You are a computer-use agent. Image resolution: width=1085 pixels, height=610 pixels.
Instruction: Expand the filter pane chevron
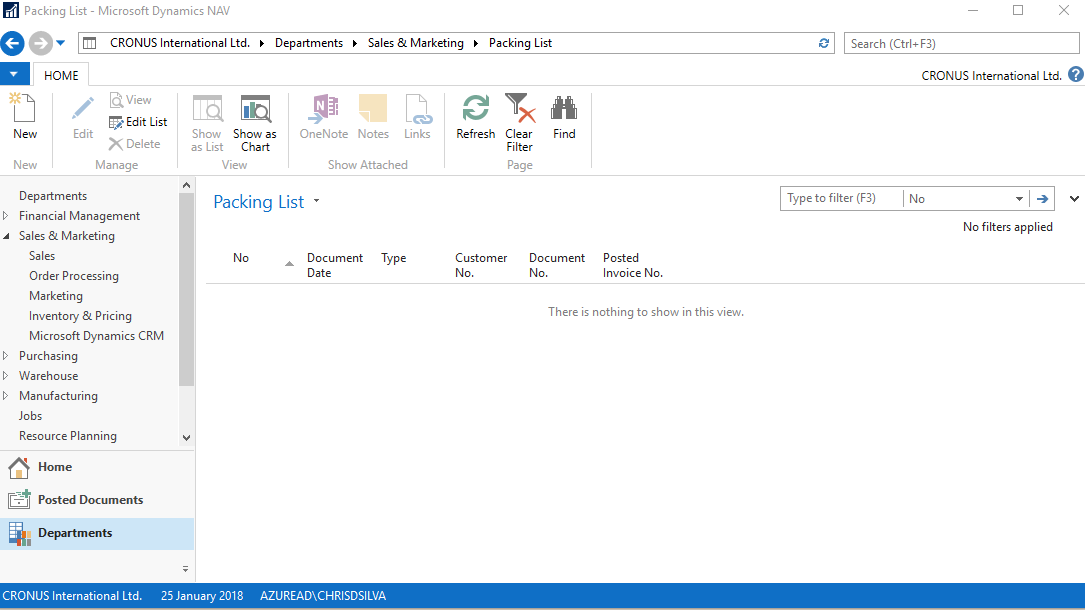1074,198
